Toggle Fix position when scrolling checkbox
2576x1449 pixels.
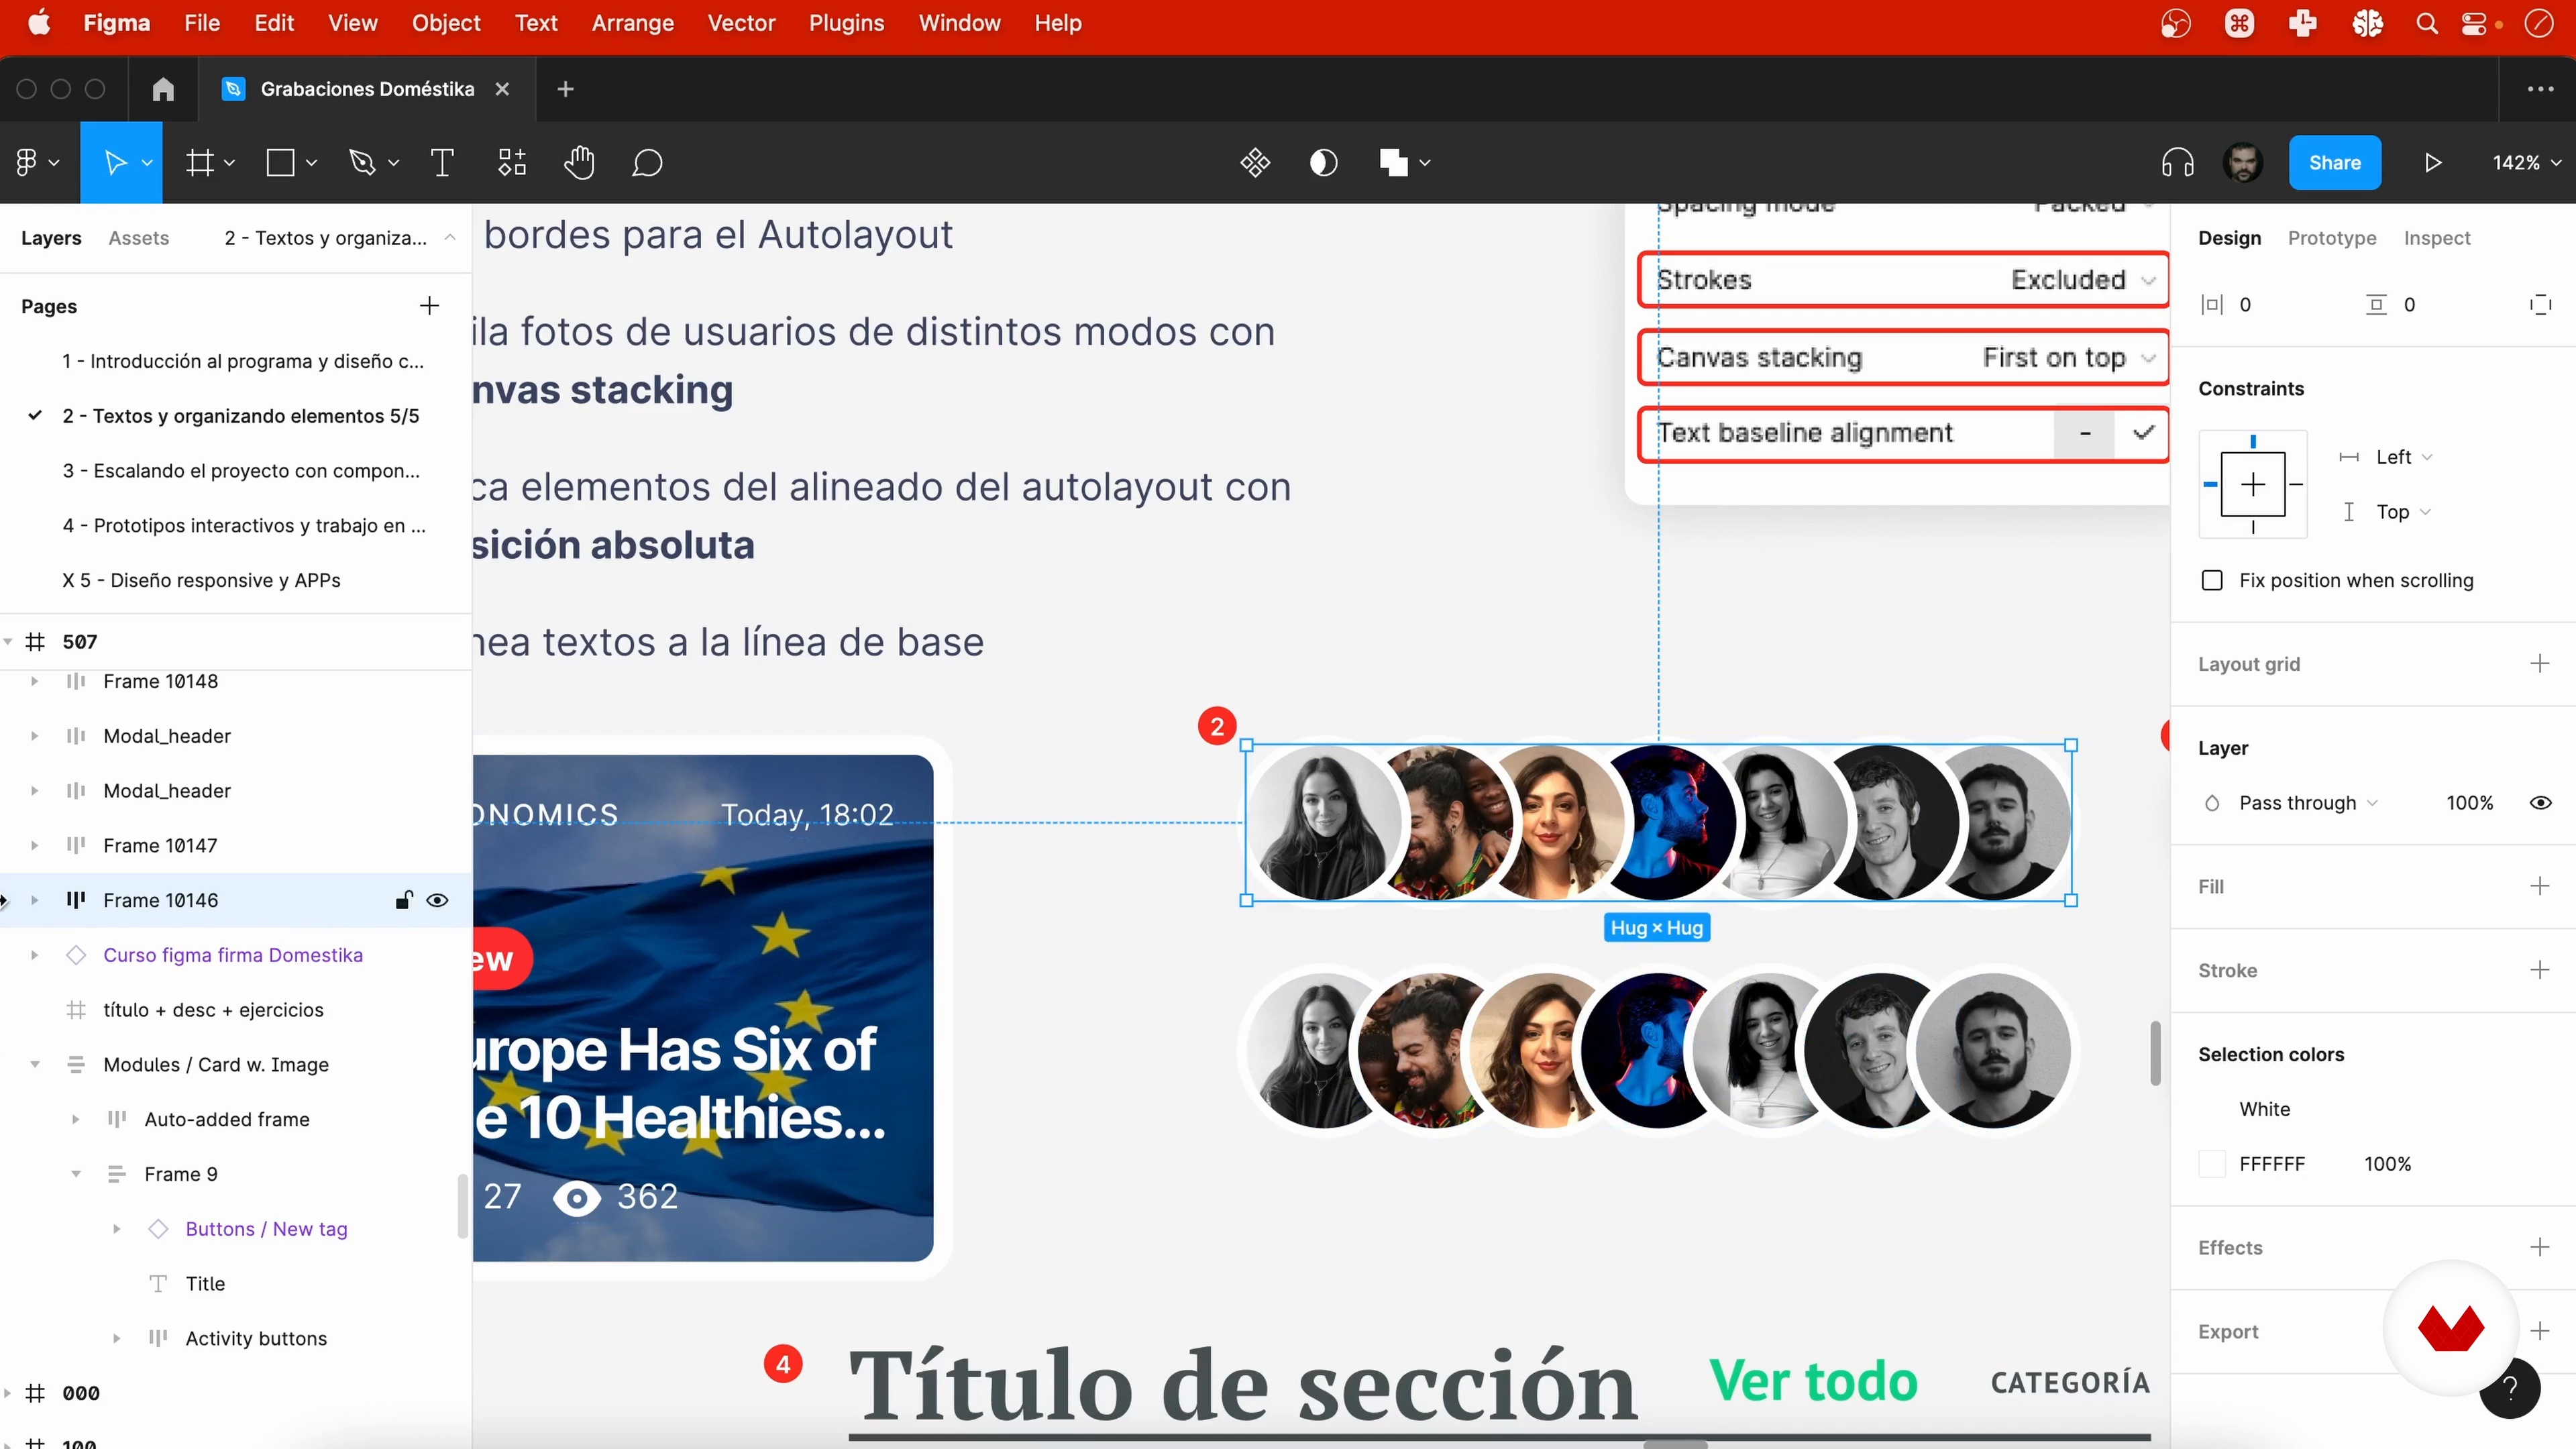coord(2212,581)
